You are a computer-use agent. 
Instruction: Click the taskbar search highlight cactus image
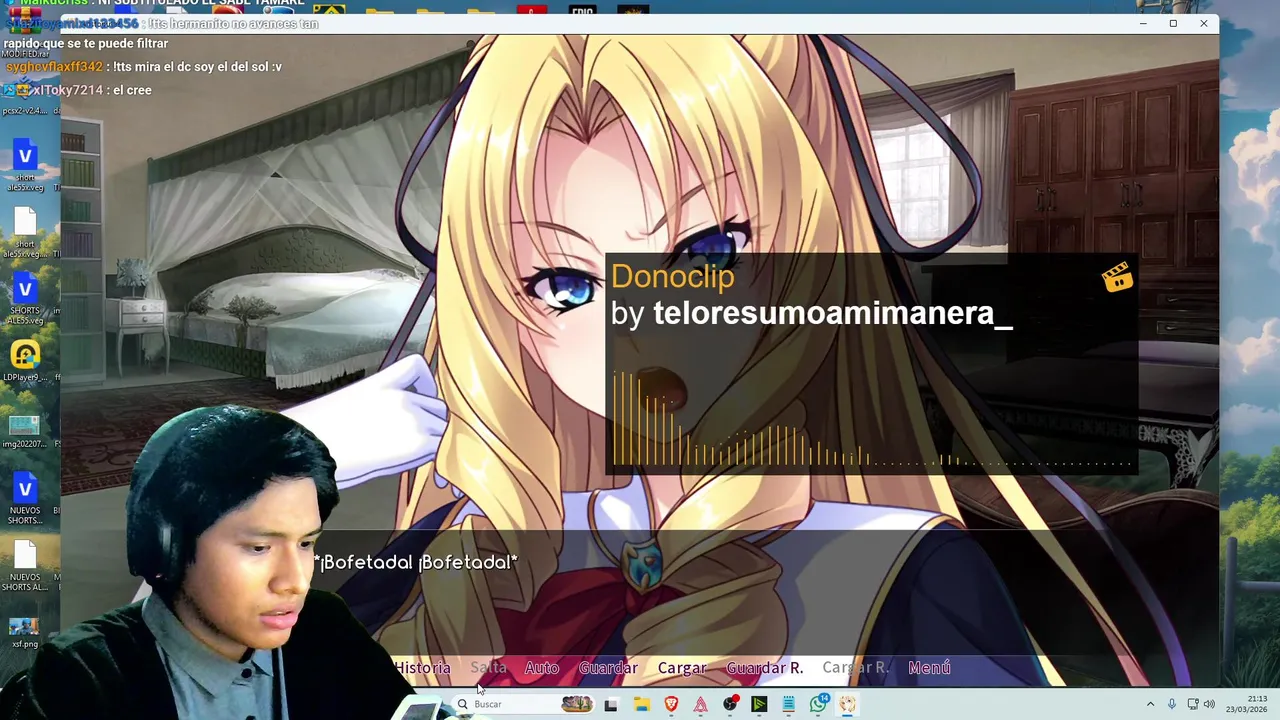[576, 704]
